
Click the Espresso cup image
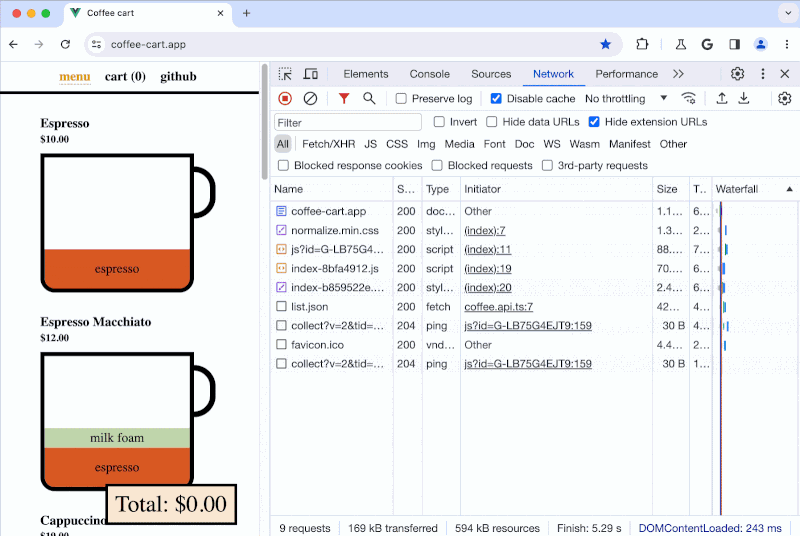128,223
